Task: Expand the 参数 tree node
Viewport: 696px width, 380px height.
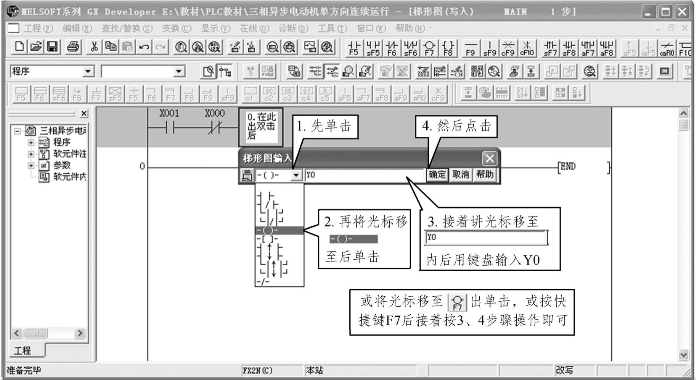Action: pos(31,165)
